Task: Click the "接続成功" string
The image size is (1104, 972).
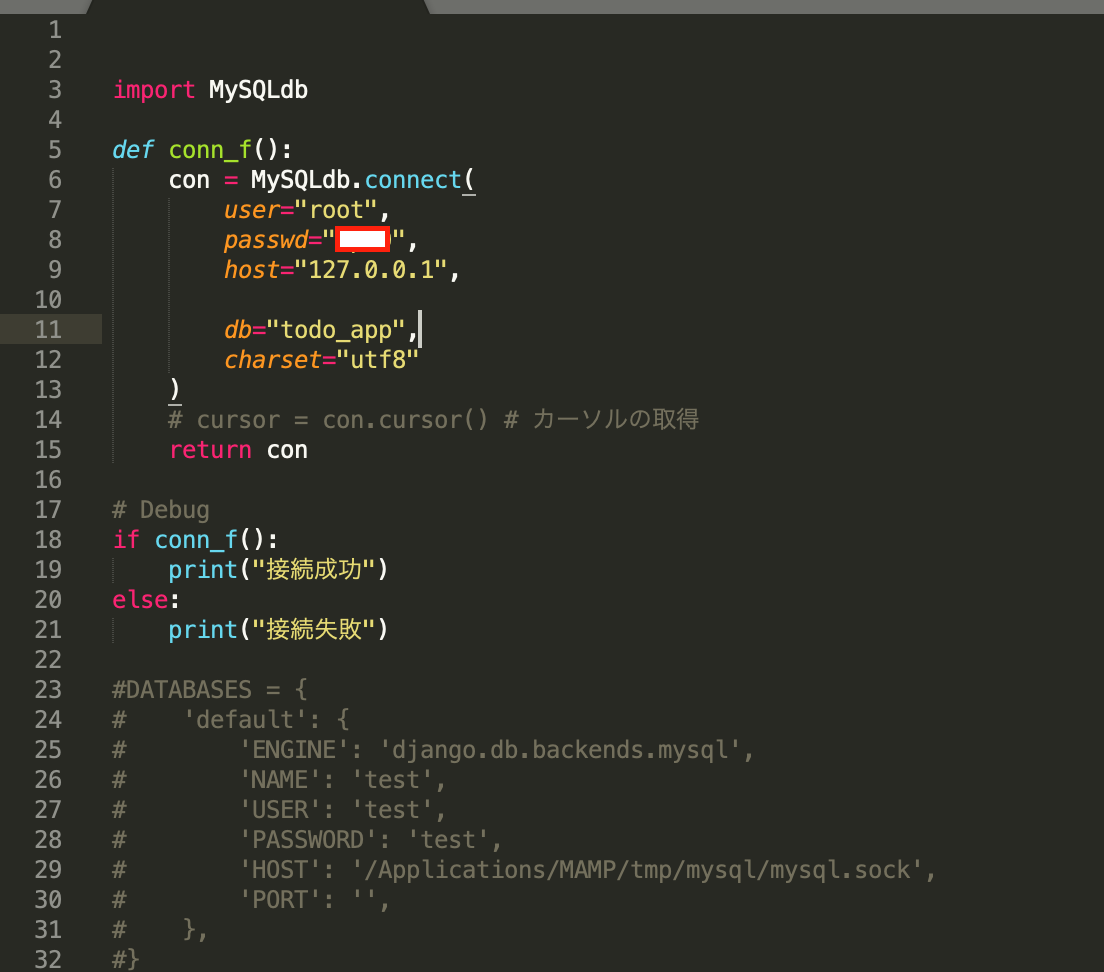Action: (x=314, y=570)
